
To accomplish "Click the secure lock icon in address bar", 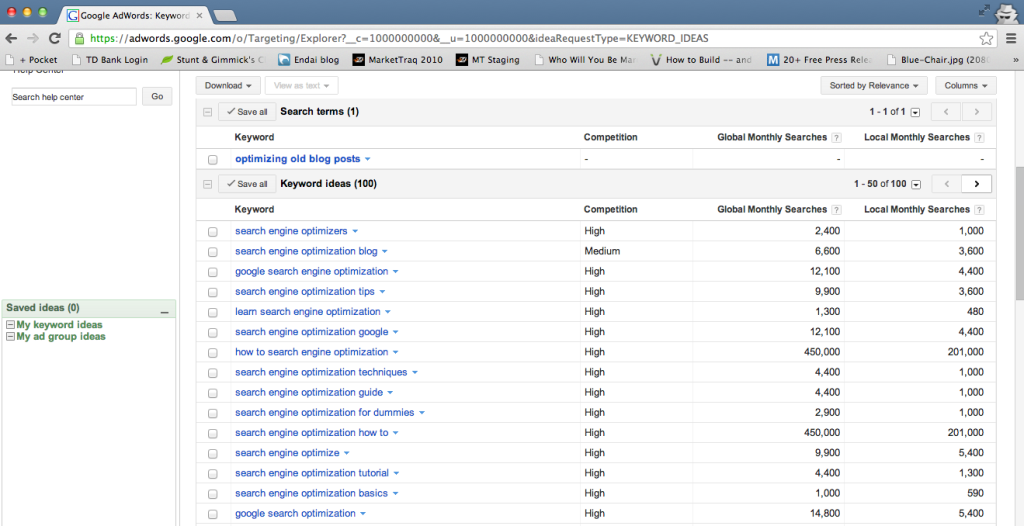I will coord(80,39).
